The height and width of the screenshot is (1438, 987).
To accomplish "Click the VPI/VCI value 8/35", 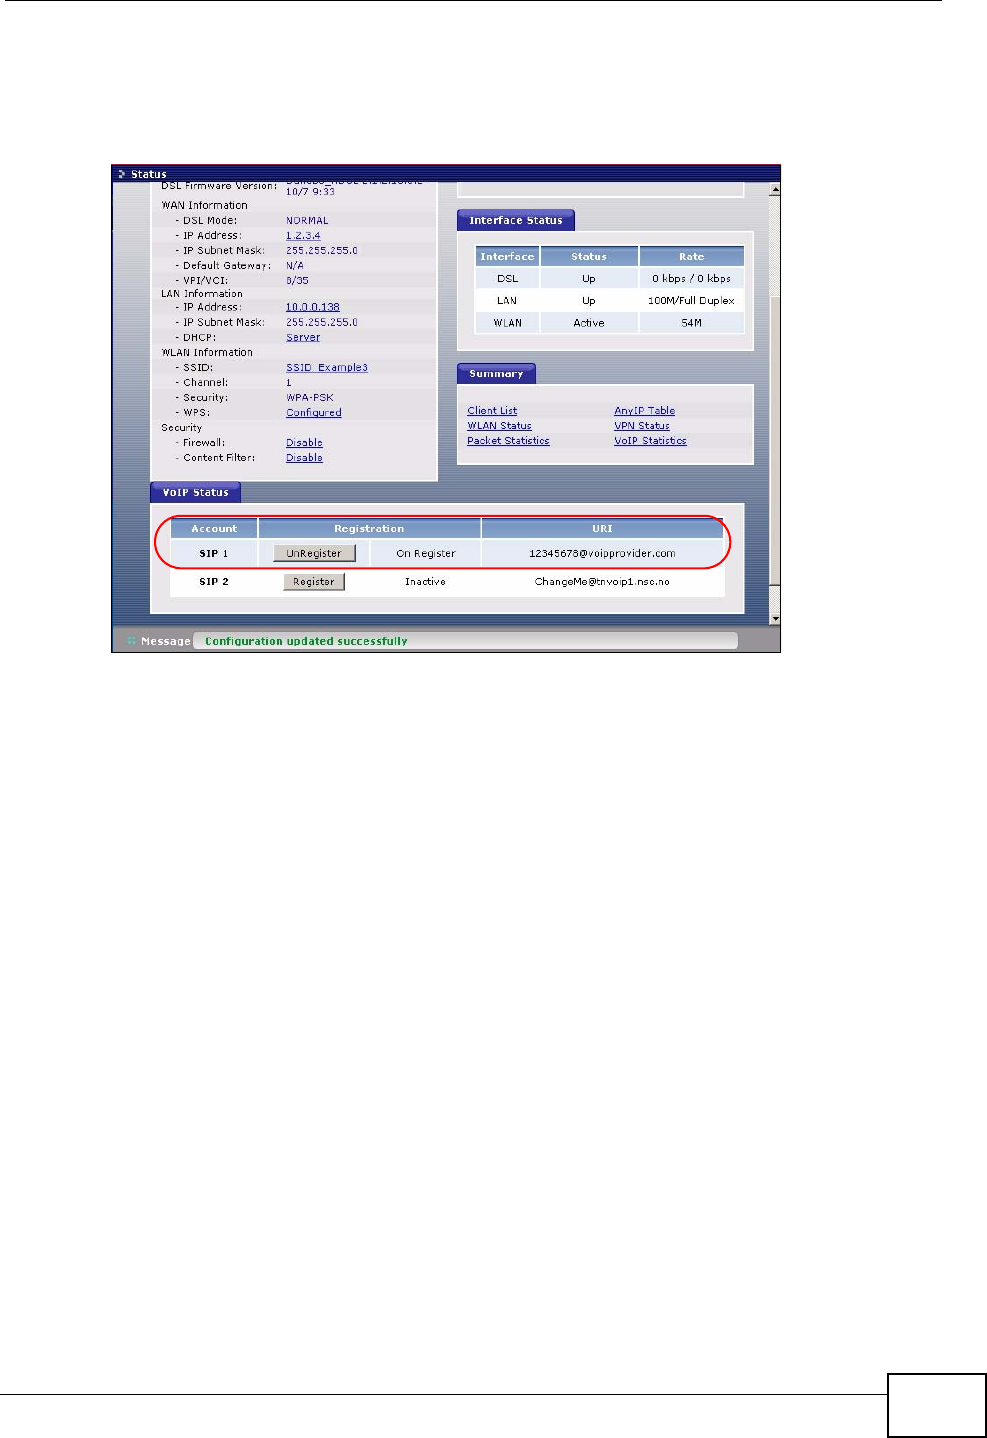I will pos(297,281).
